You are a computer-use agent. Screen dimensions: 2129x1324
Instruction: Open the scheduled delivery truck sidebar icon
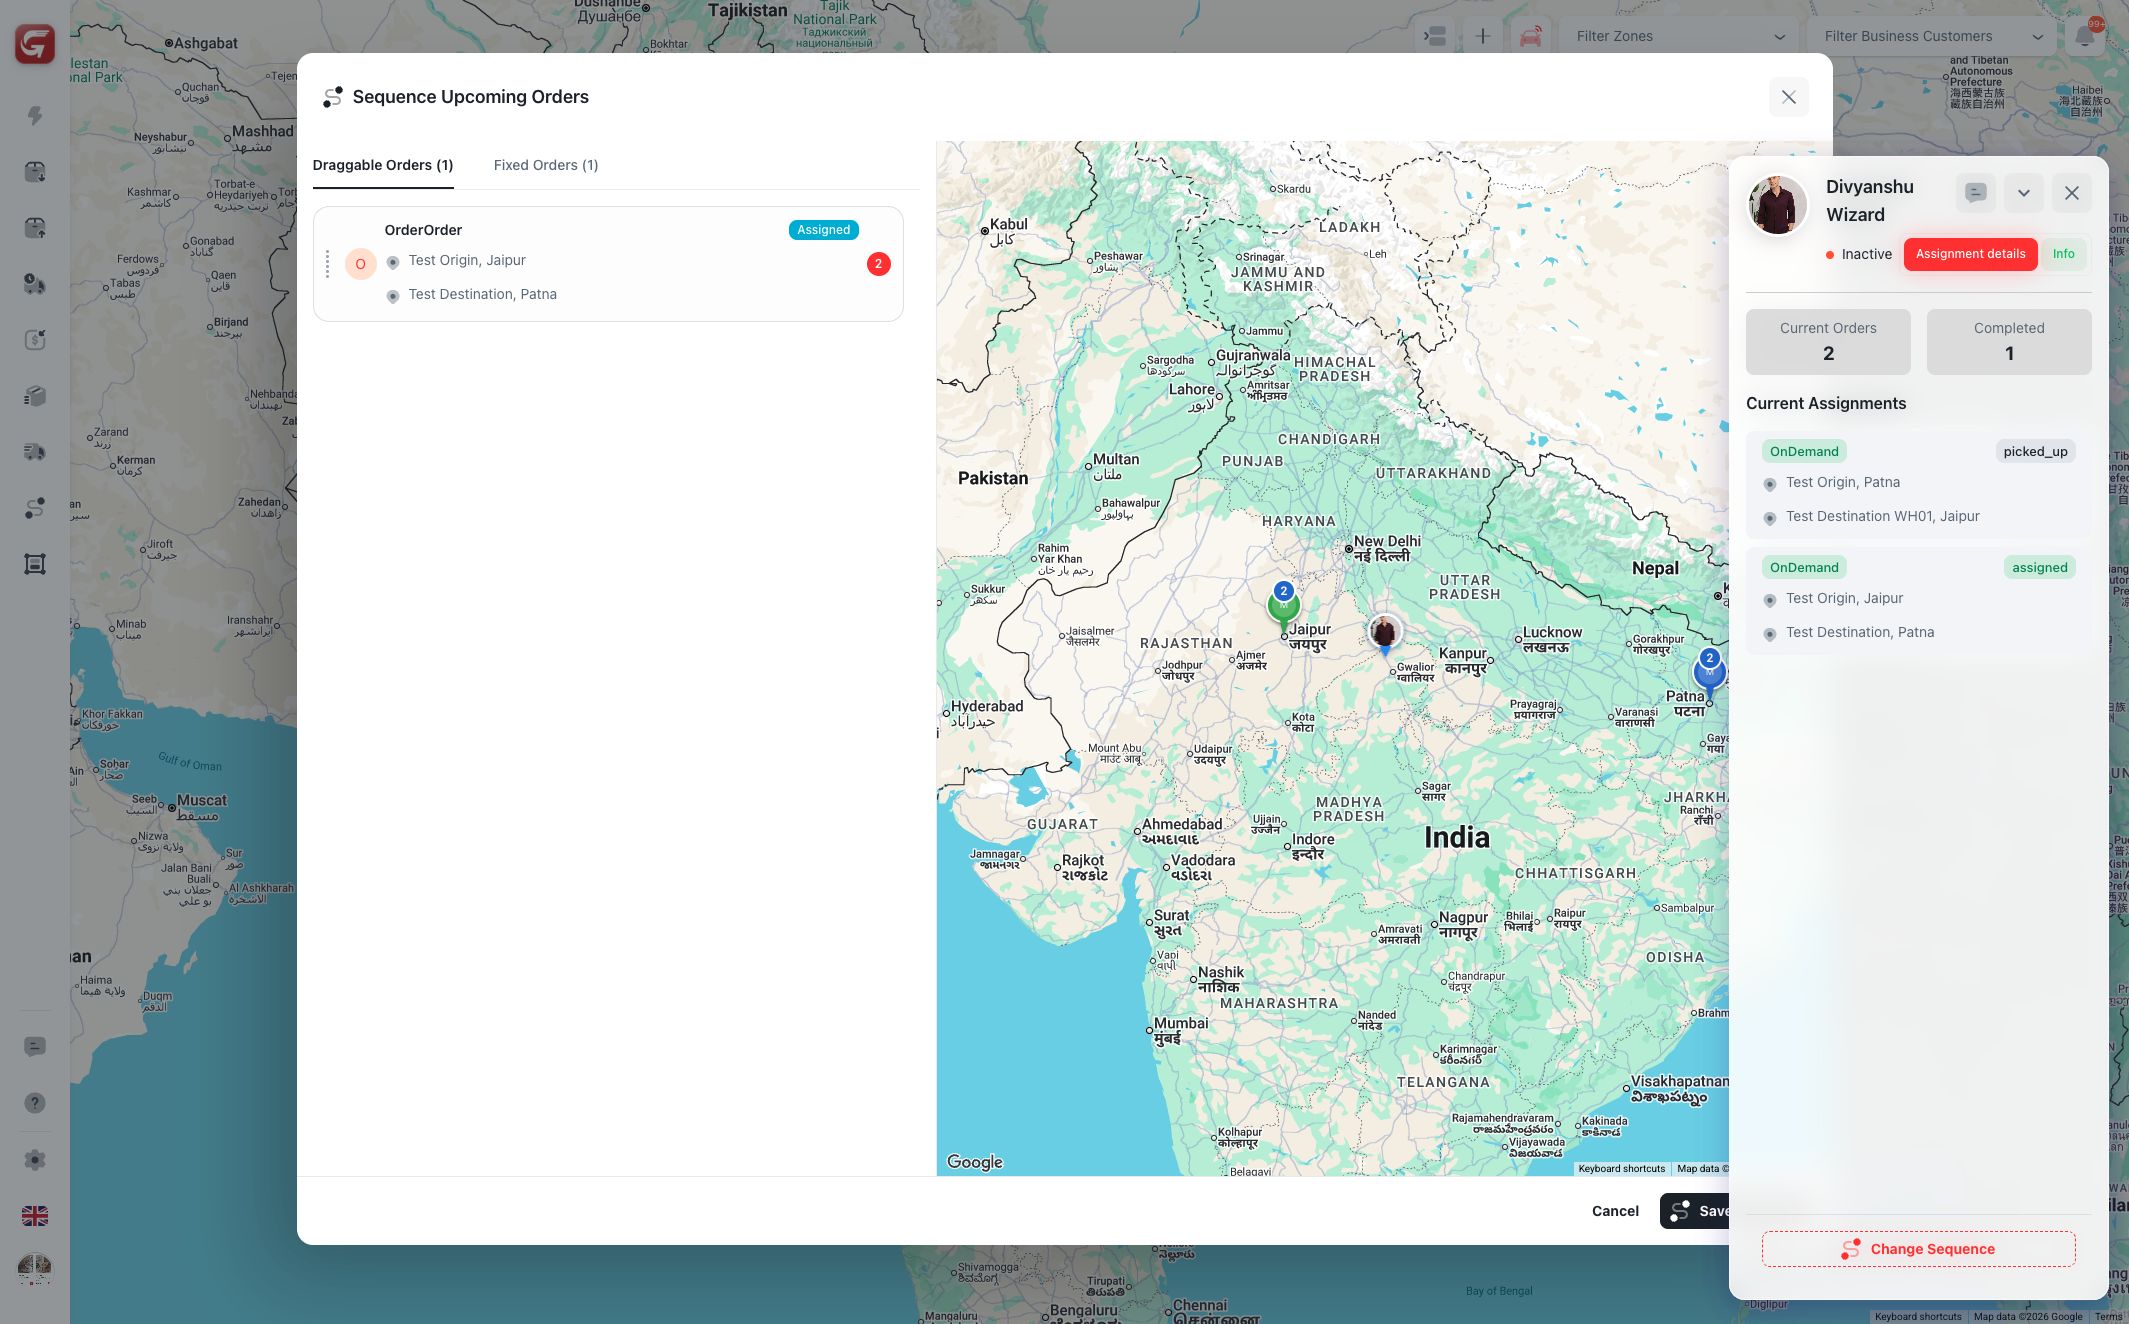click(x=35, y=284)
